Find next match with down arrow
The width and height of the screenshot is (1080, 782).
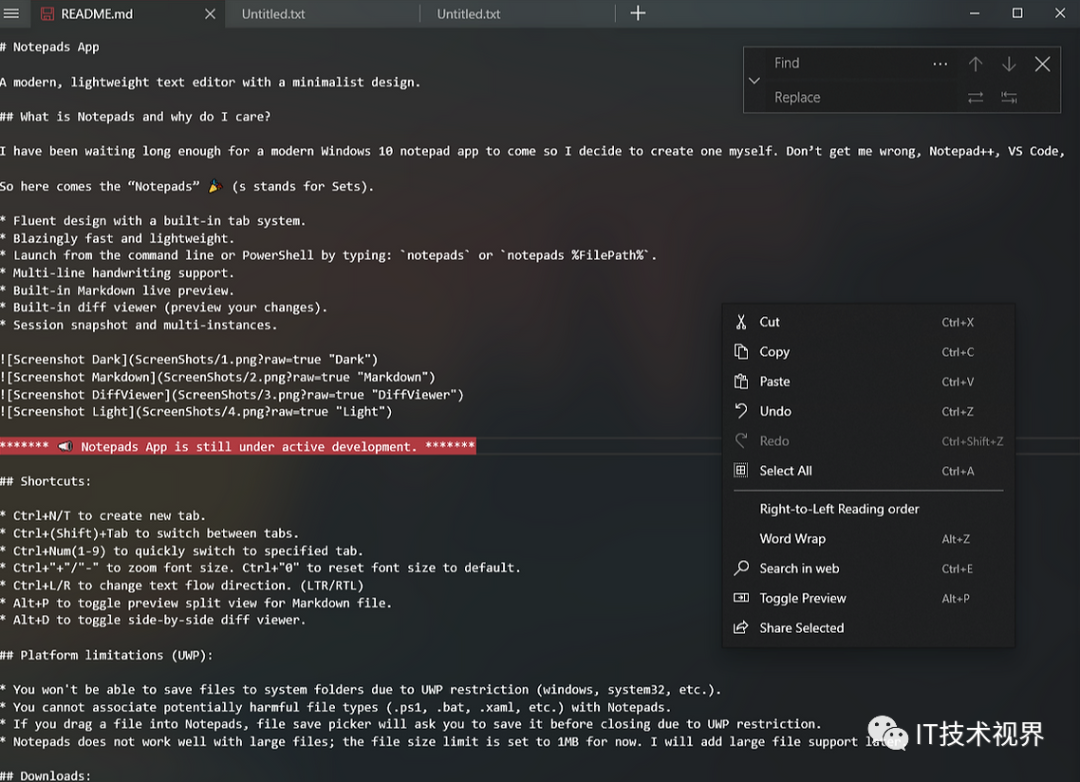(1009, 64)
